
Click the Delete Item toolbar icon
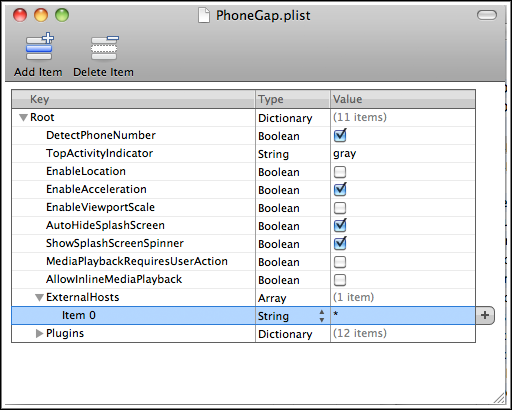[x=105, y=48]
